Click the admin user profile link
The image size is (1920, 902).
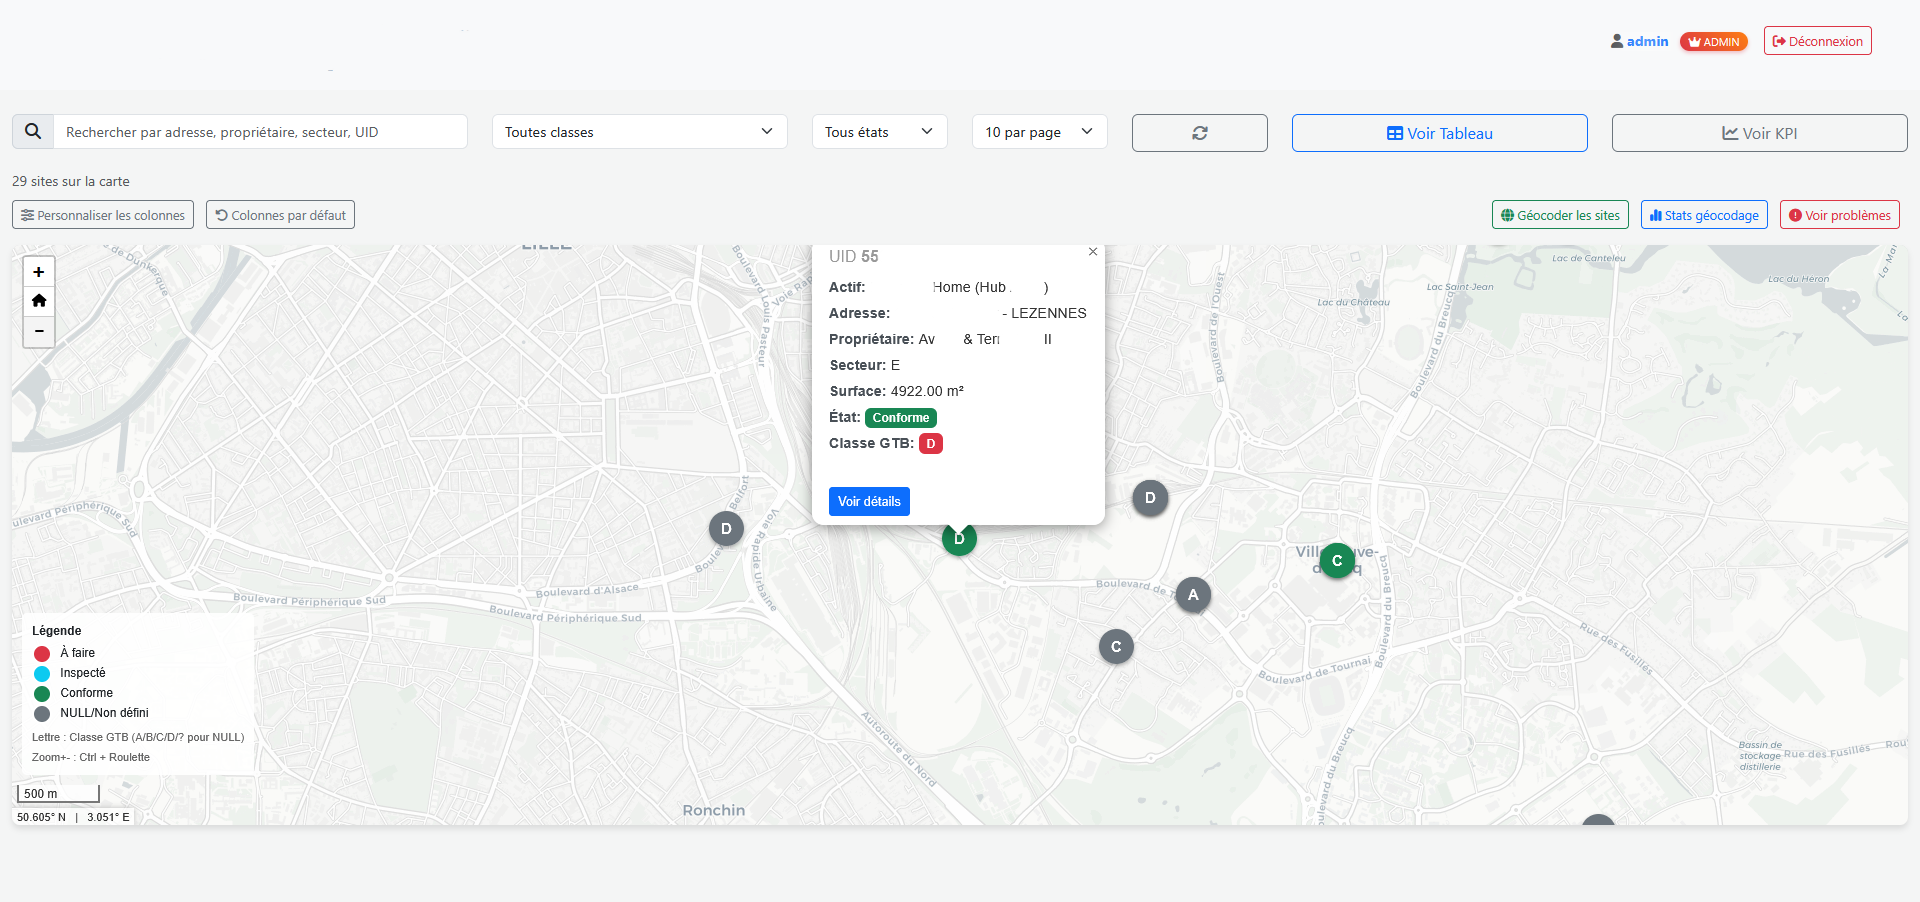click(x=1639, y=41)
